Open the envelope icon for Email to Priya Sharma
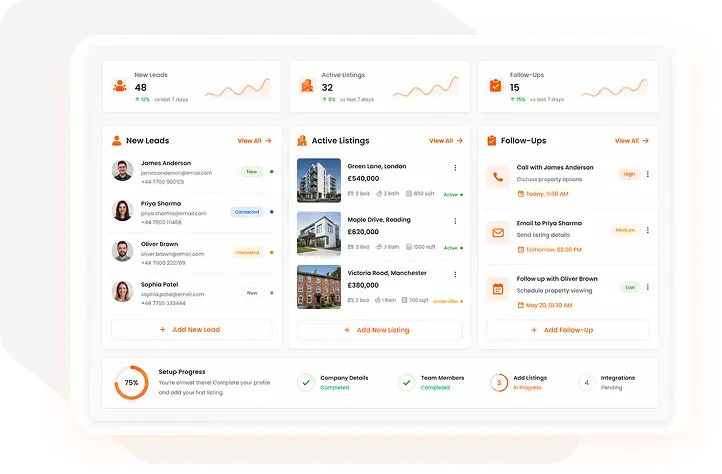Screen dimensions: 722x474 (x=498, y=233)
